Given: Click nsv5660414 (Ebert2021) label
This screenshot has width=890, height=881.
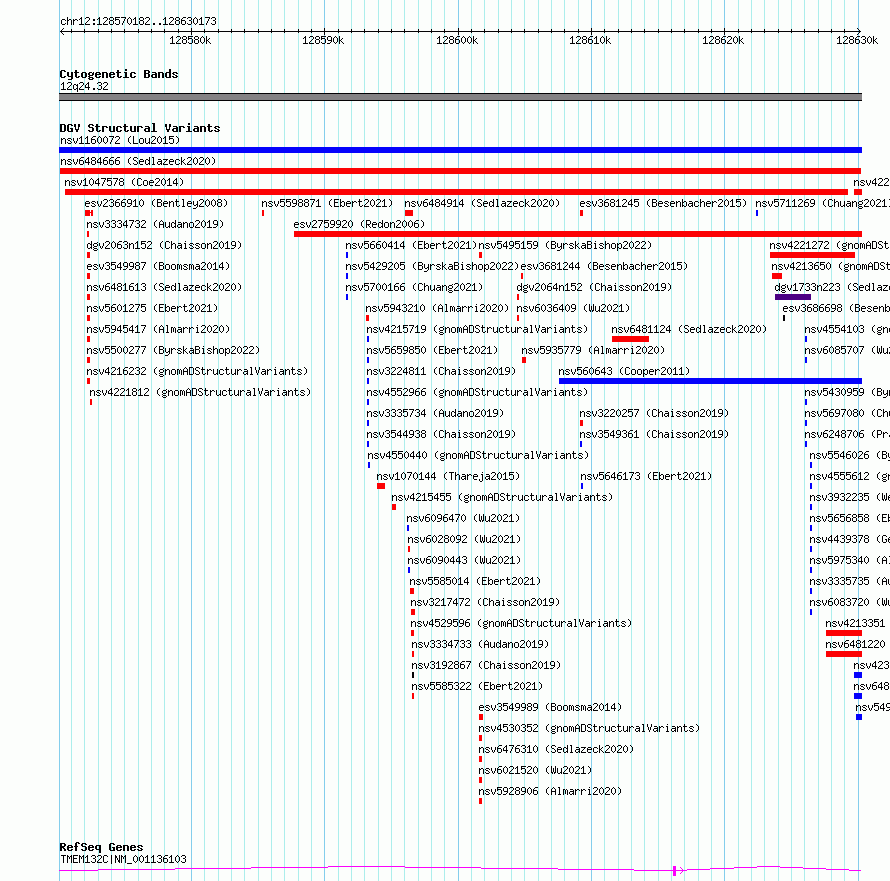Looking at the screenshot, I should (x=411, y=245).
